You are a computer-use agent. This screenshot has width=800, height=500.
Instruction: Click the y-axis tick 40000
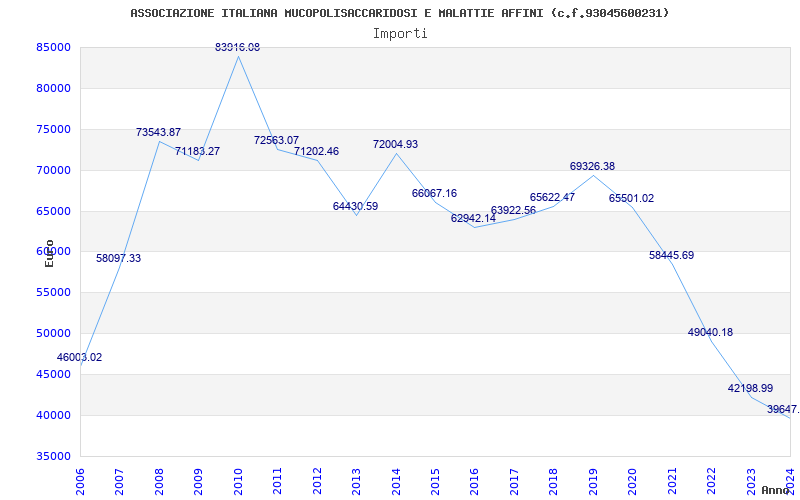pos(53,415)
